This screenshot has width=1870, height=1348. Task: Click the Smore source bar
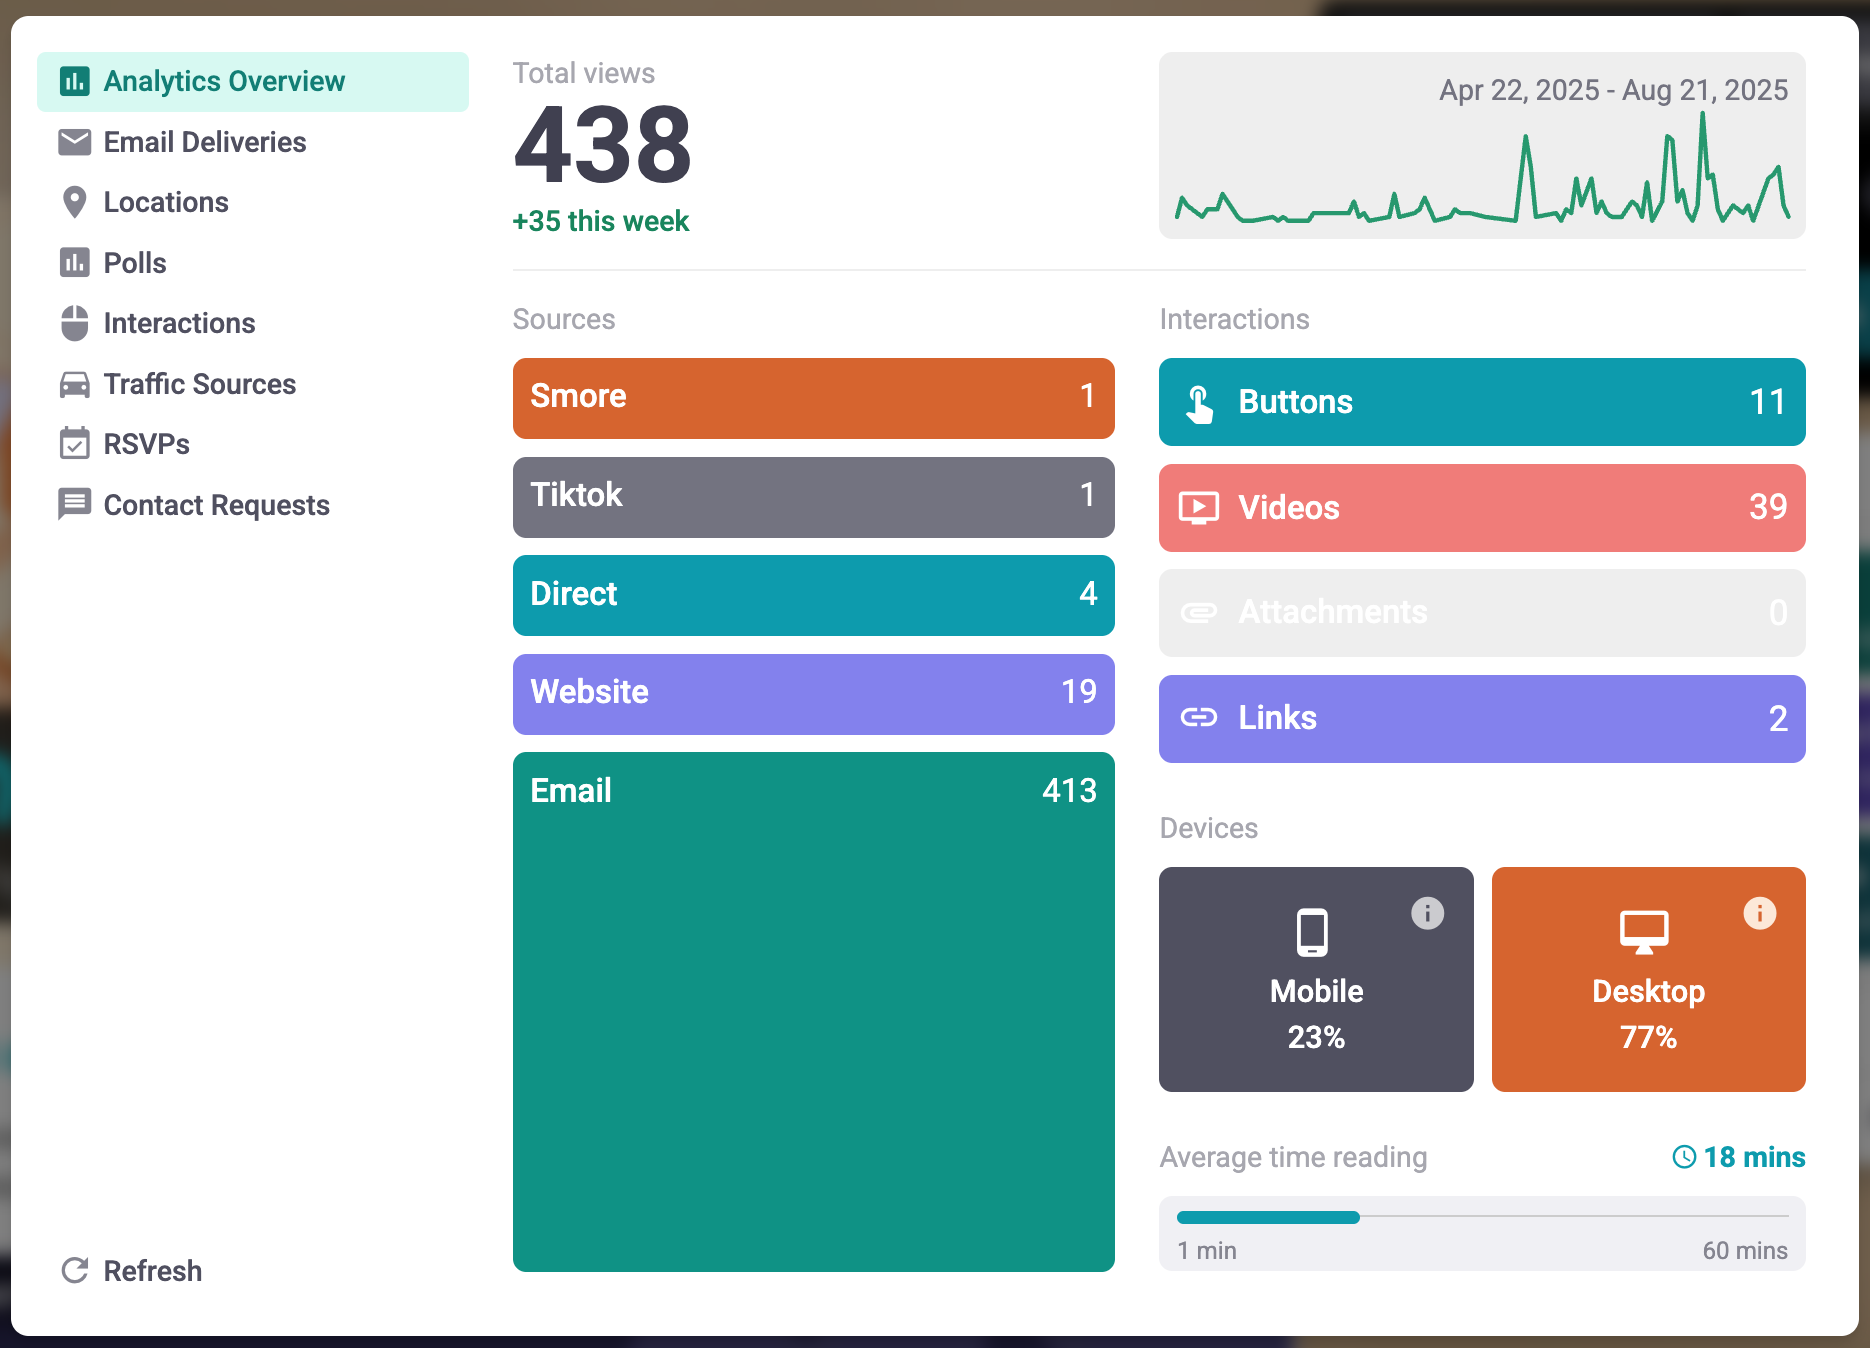coord(813,397)
